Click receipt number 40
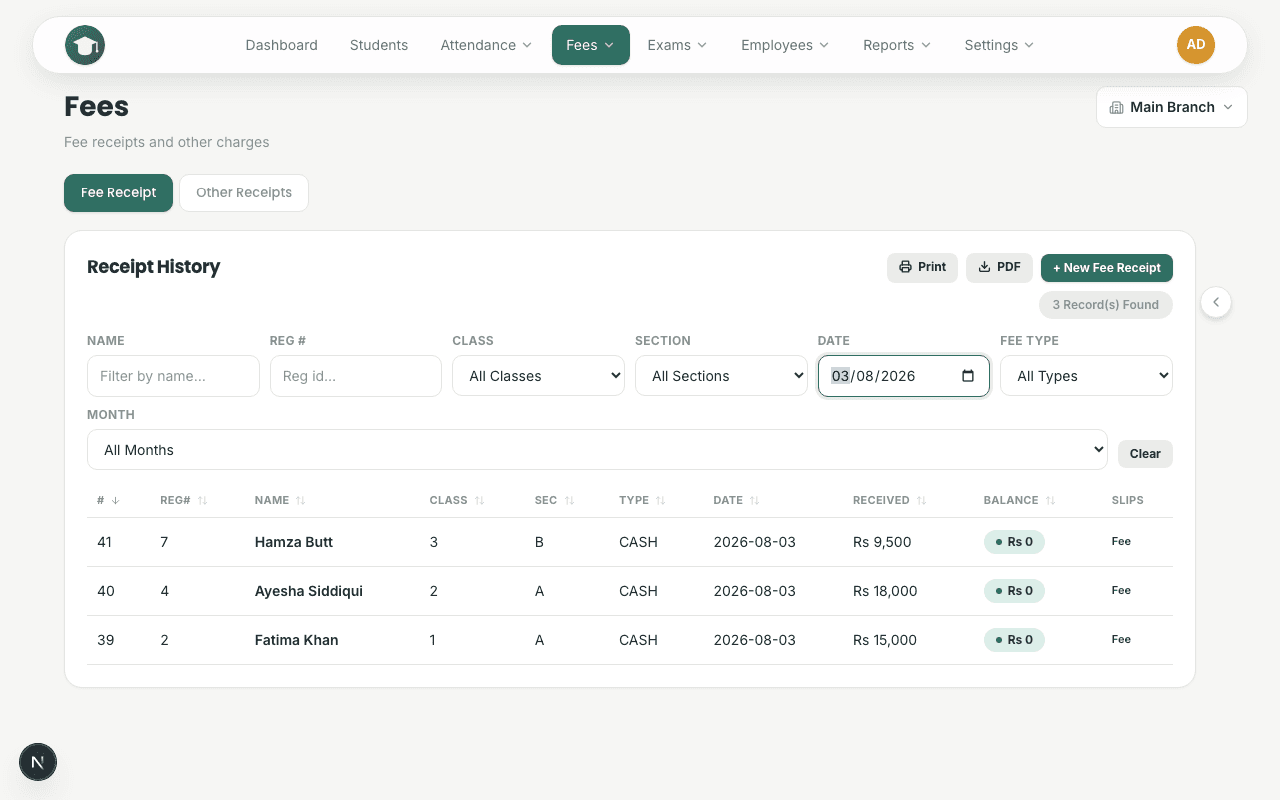Viewport: 1280px width, 800px height. pos(106,591)
